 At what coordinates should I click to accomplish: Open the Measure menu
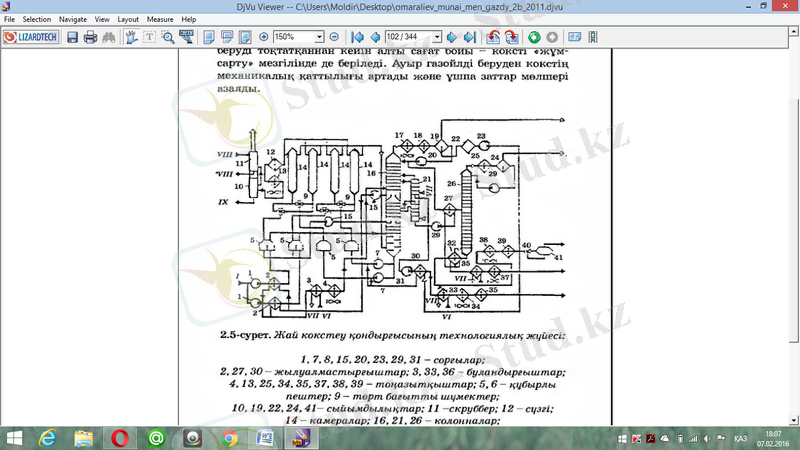click(160, 19)
